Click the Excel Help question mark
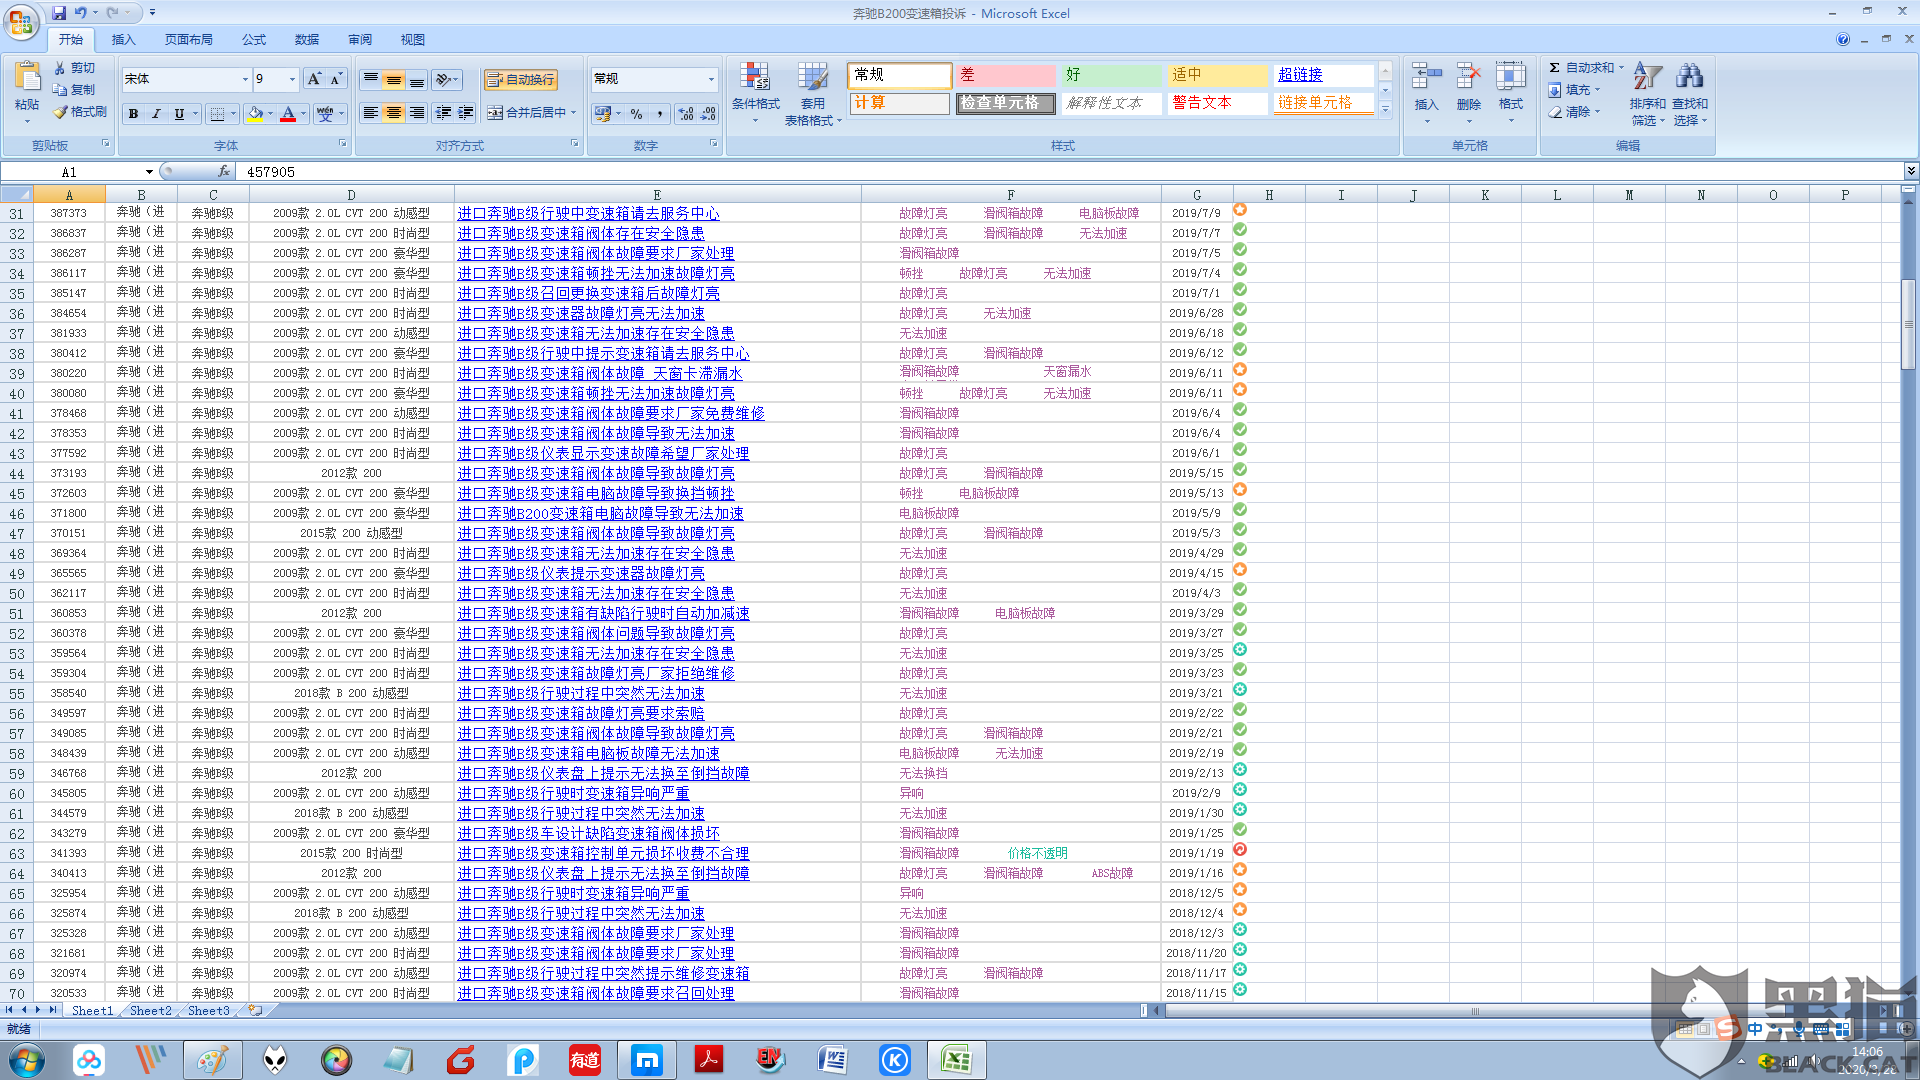This screenshot has width=1920, height=1080. [x=1842, y=39]
